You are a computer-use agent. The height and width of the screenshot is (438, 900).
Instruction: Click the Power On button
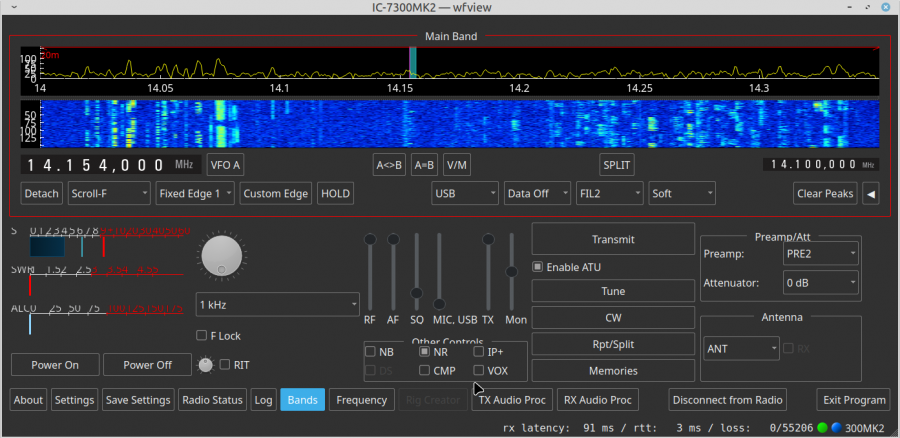(55, 365)
